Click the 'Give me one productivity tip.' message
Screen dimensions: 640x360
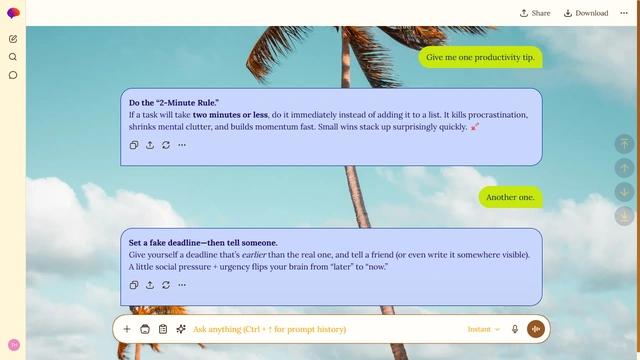pyautogui.click(x=480, y=57)
